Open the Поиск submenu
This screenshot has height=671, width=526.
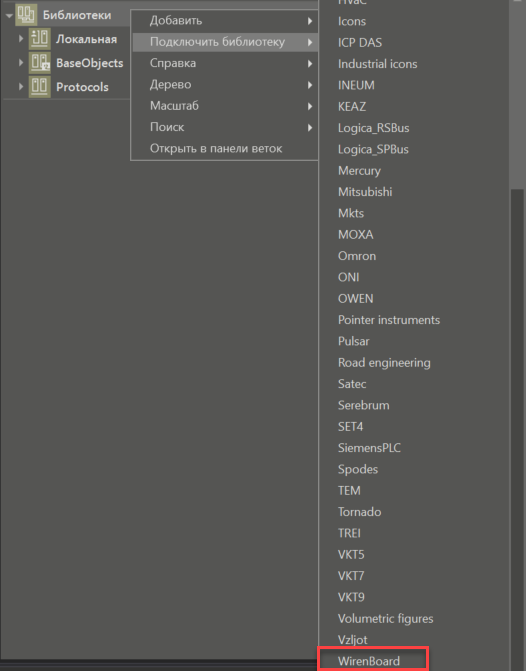click(225, 127)
